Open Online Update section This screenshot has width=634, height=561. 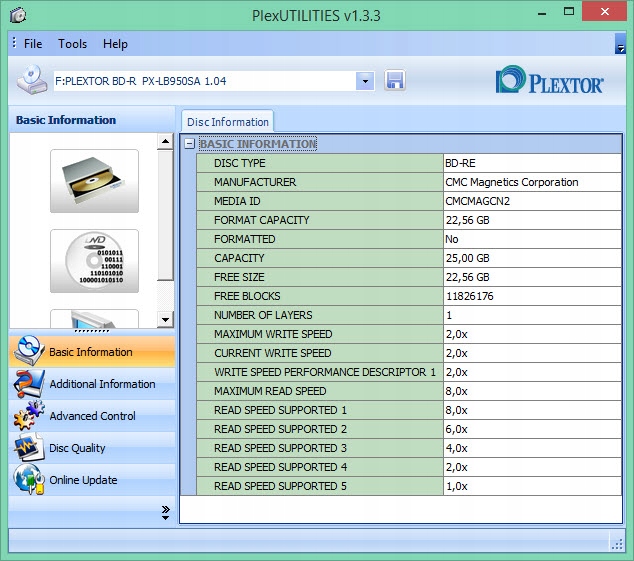coord(92,480)
